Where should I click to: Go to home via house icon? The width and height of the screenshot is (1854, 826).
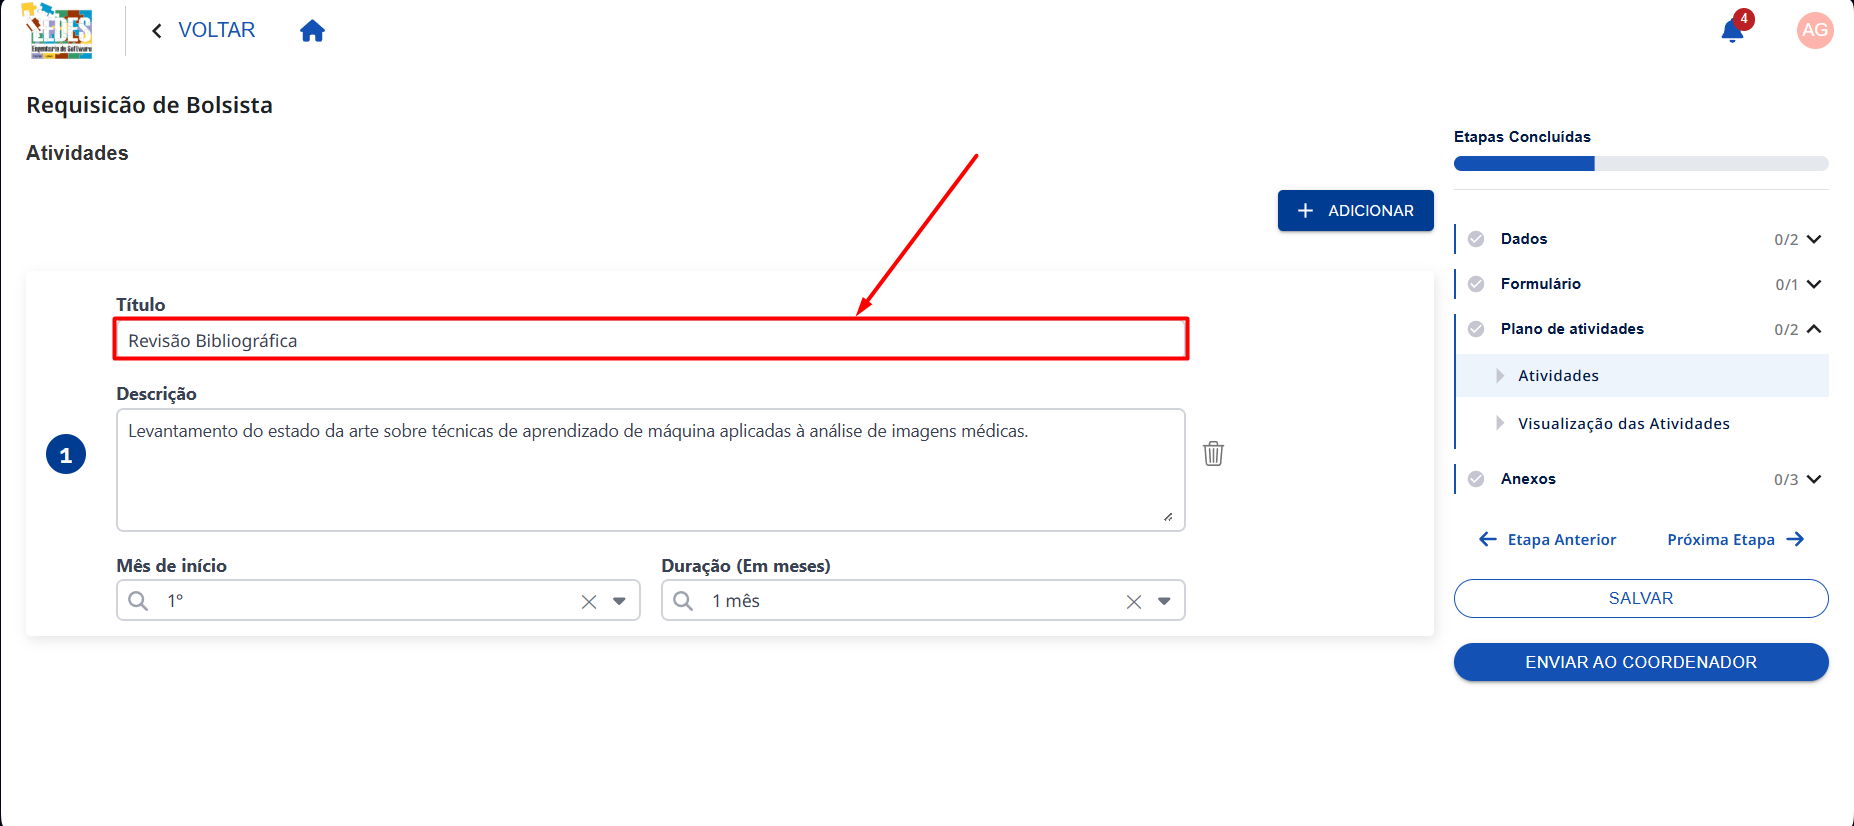pos(313,31)
